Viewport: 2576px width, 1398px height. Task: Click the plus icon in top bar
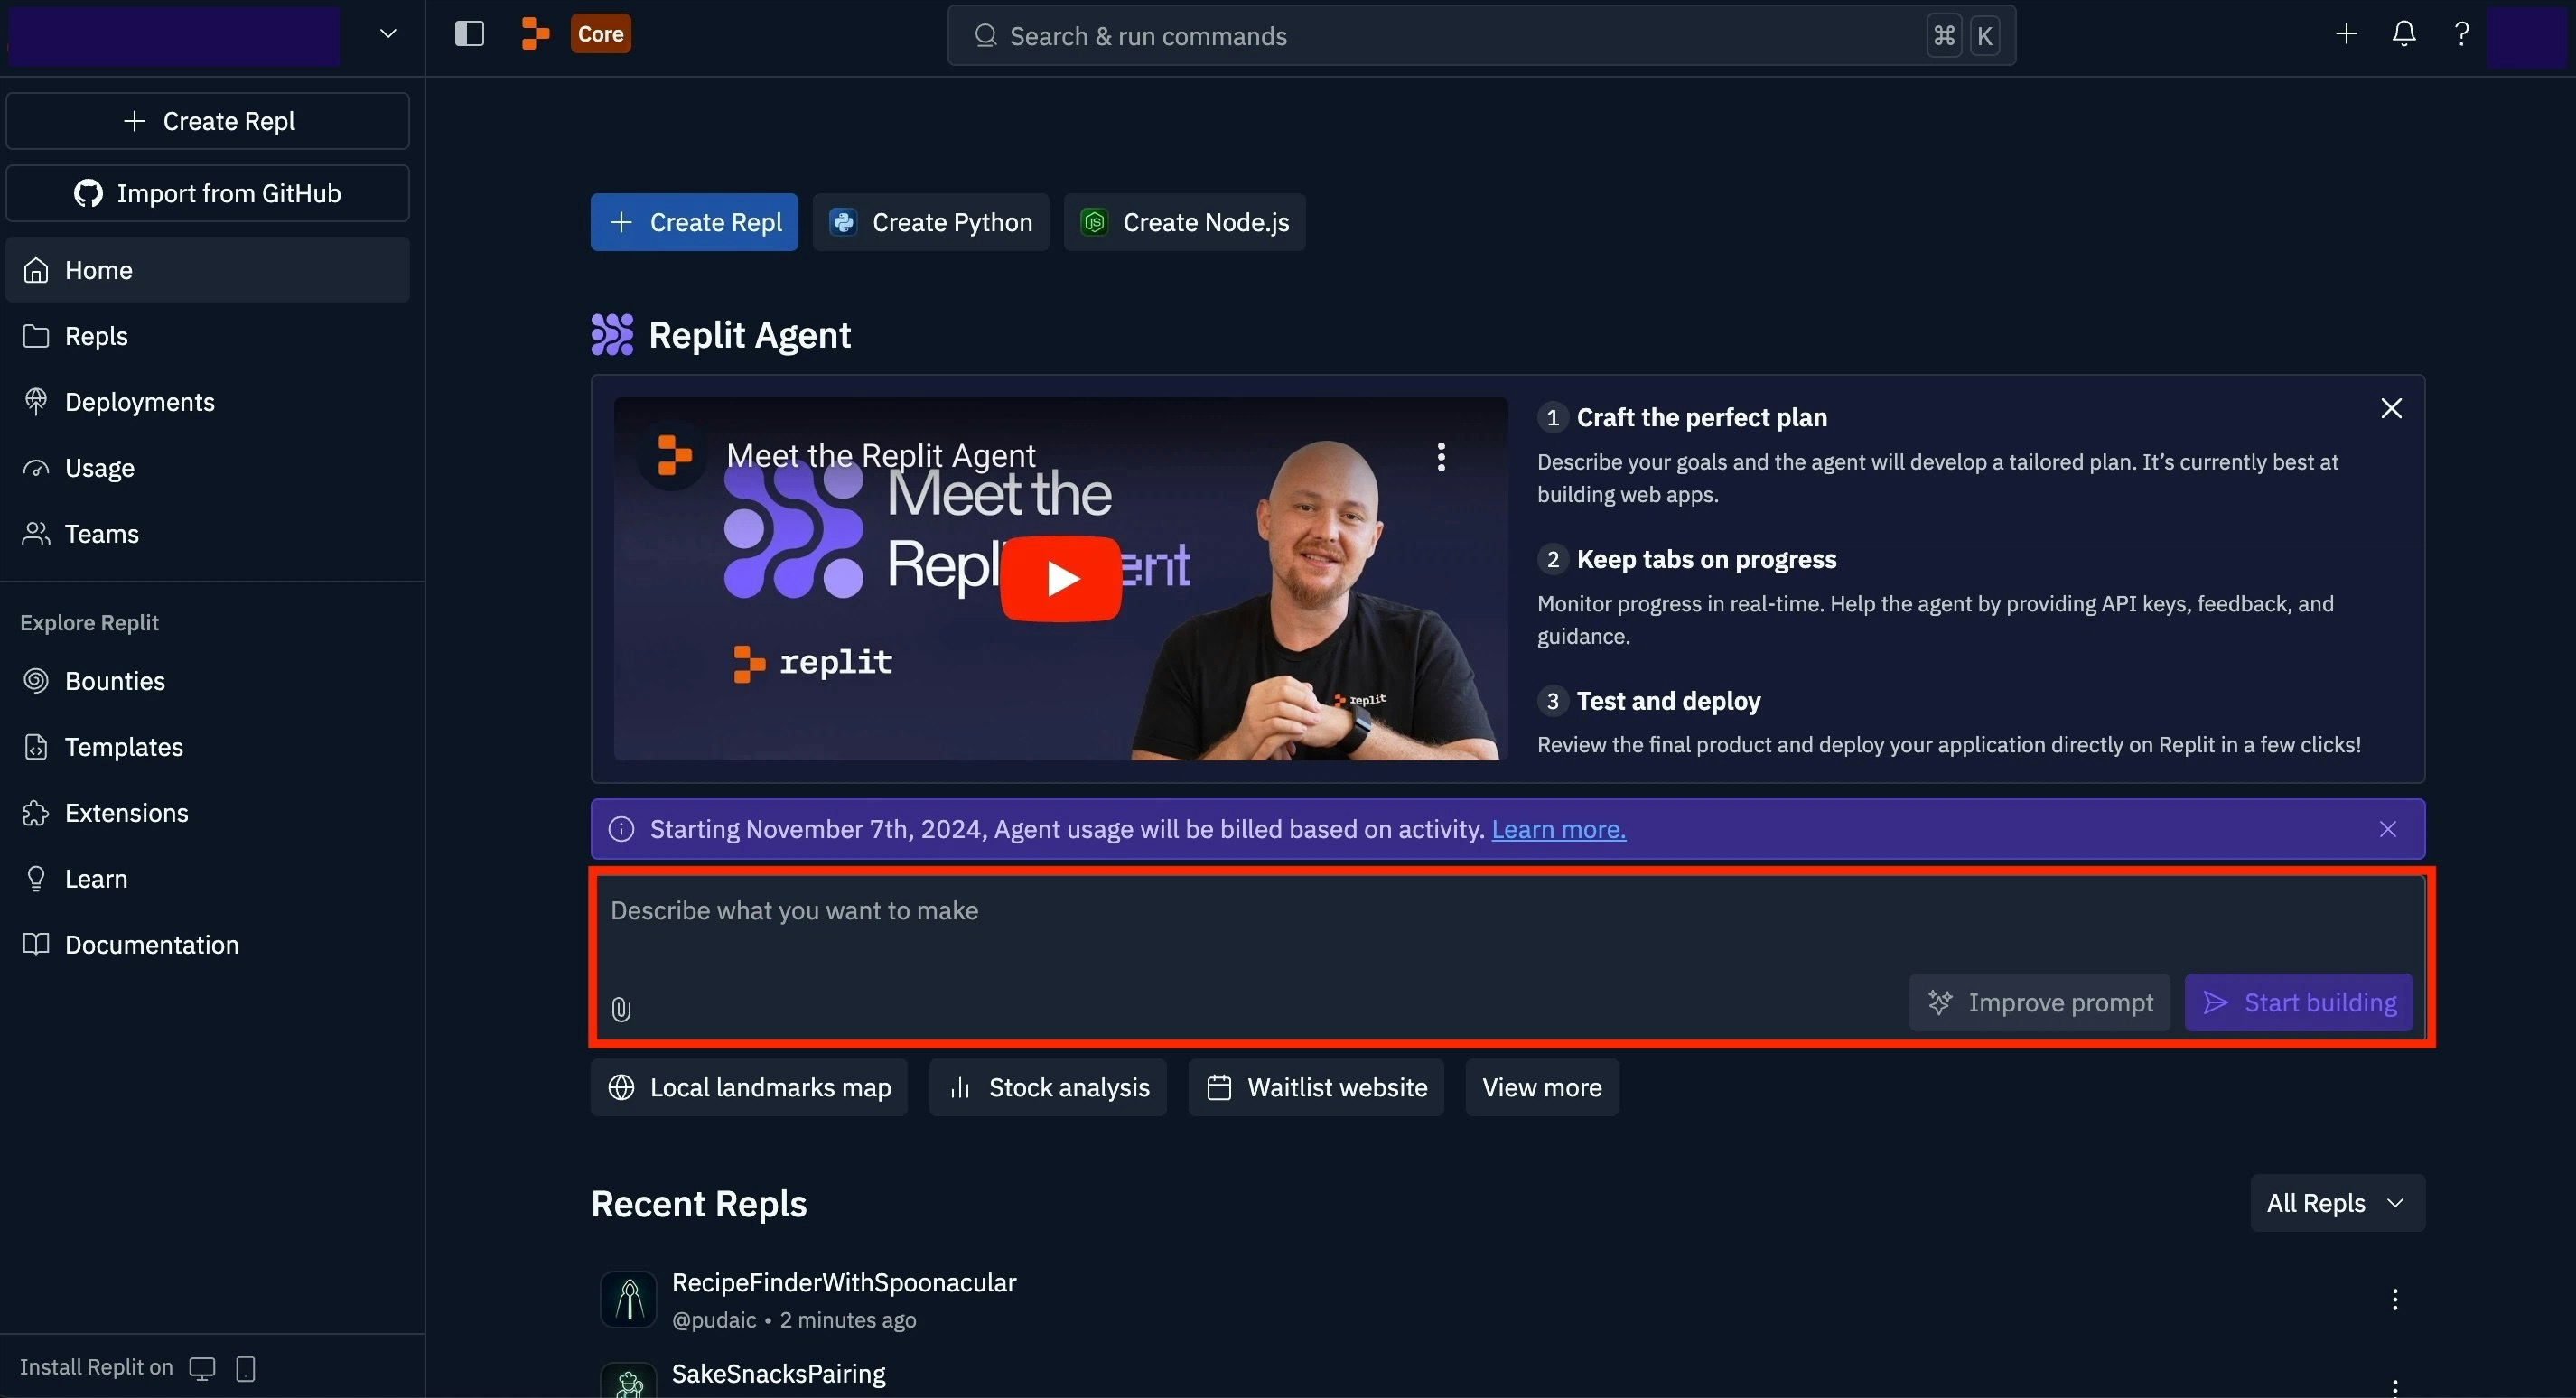(x=2346, y=34)
